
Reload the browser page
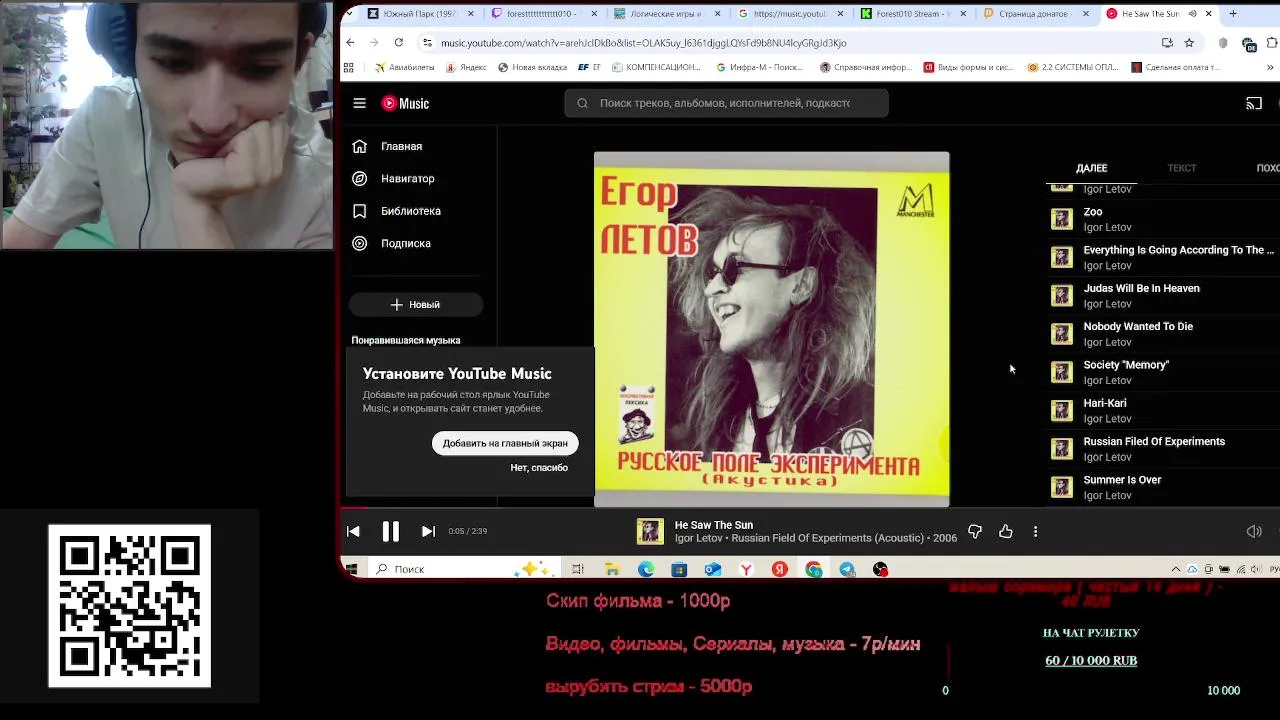coord(398,42)
